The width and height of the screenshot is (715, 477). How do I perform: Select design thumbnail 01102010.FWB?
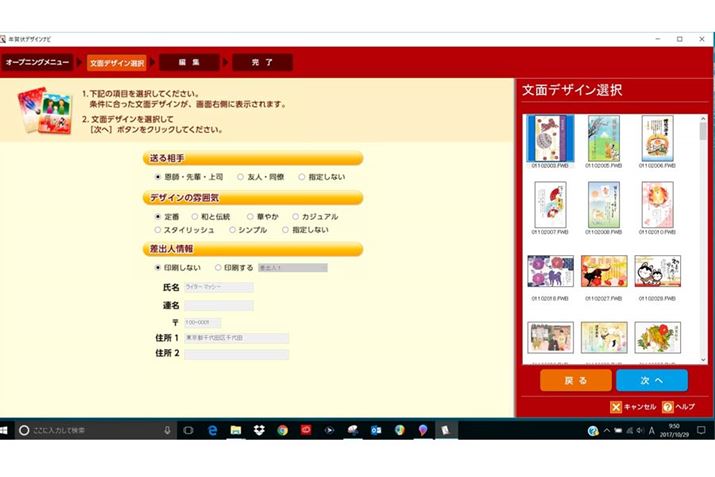pyautogui.click(x=657, y=205)
